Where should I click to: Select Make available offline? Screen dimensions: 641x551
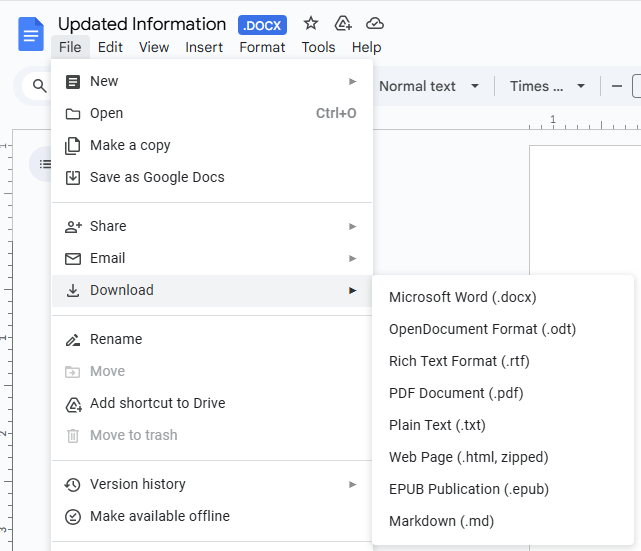click(x=160, y=516)
